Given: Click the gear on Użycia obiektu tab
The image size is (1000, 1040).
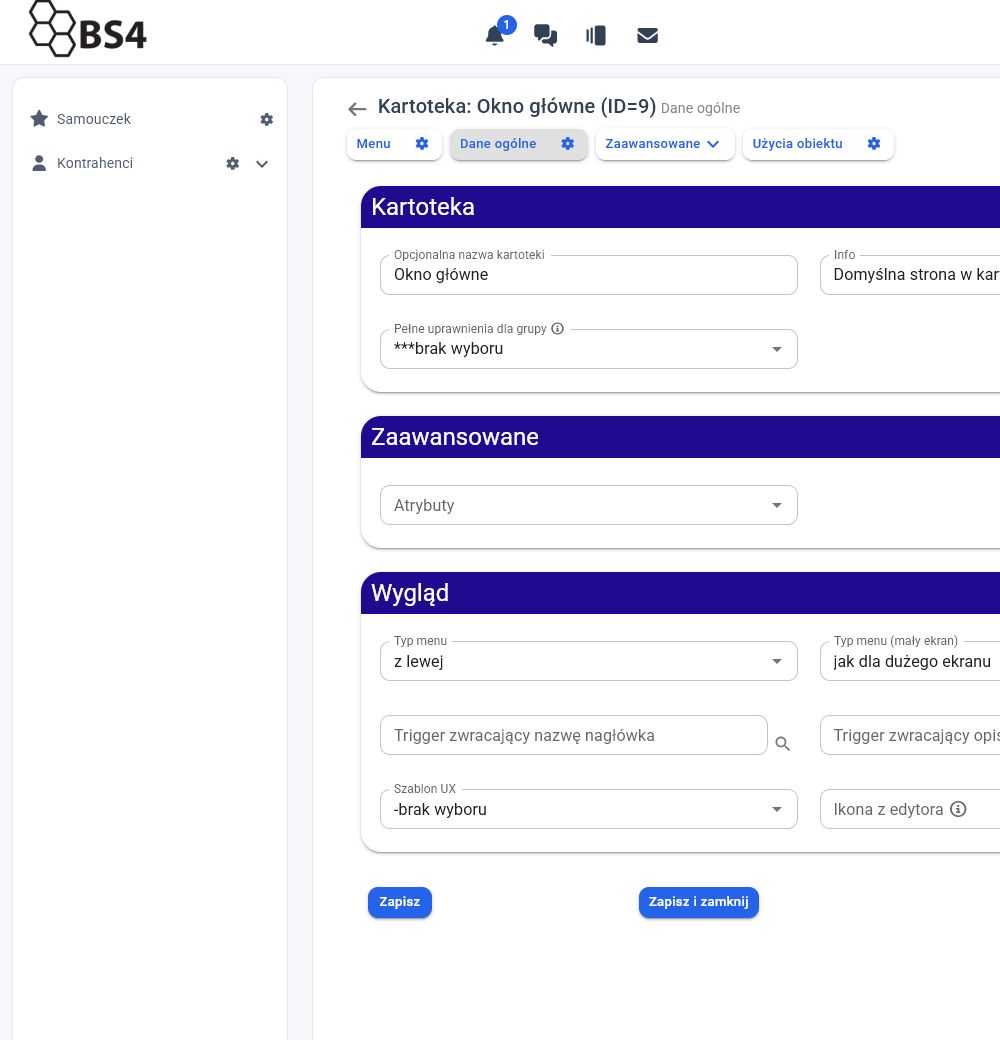Looking at the screenshot, I should point(874,143).
